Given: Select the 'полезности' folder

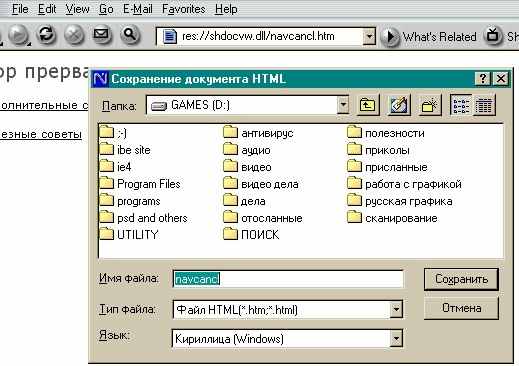Looking at the screenshot, I should pyautogui.click(x=386, y=133).
